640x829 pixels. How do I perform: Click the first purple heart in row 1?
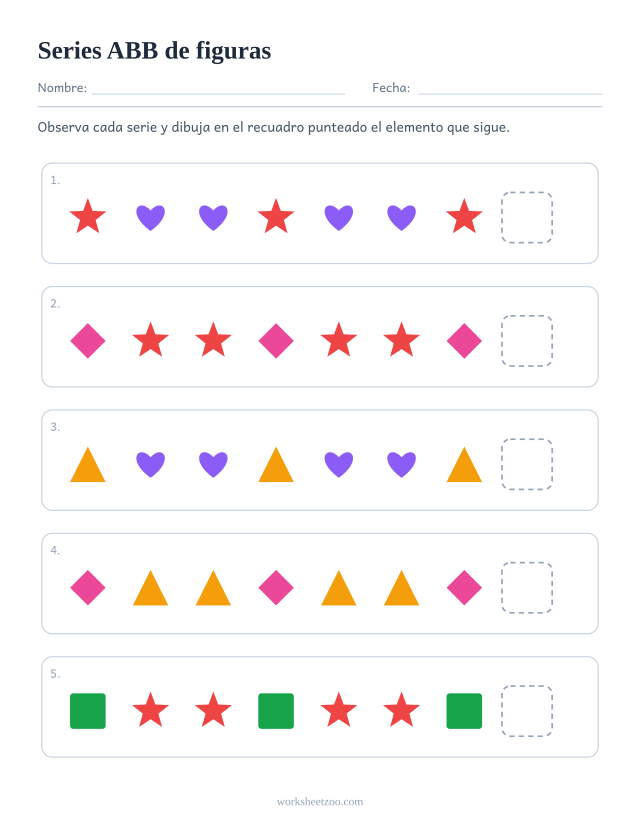pos(151,217)
